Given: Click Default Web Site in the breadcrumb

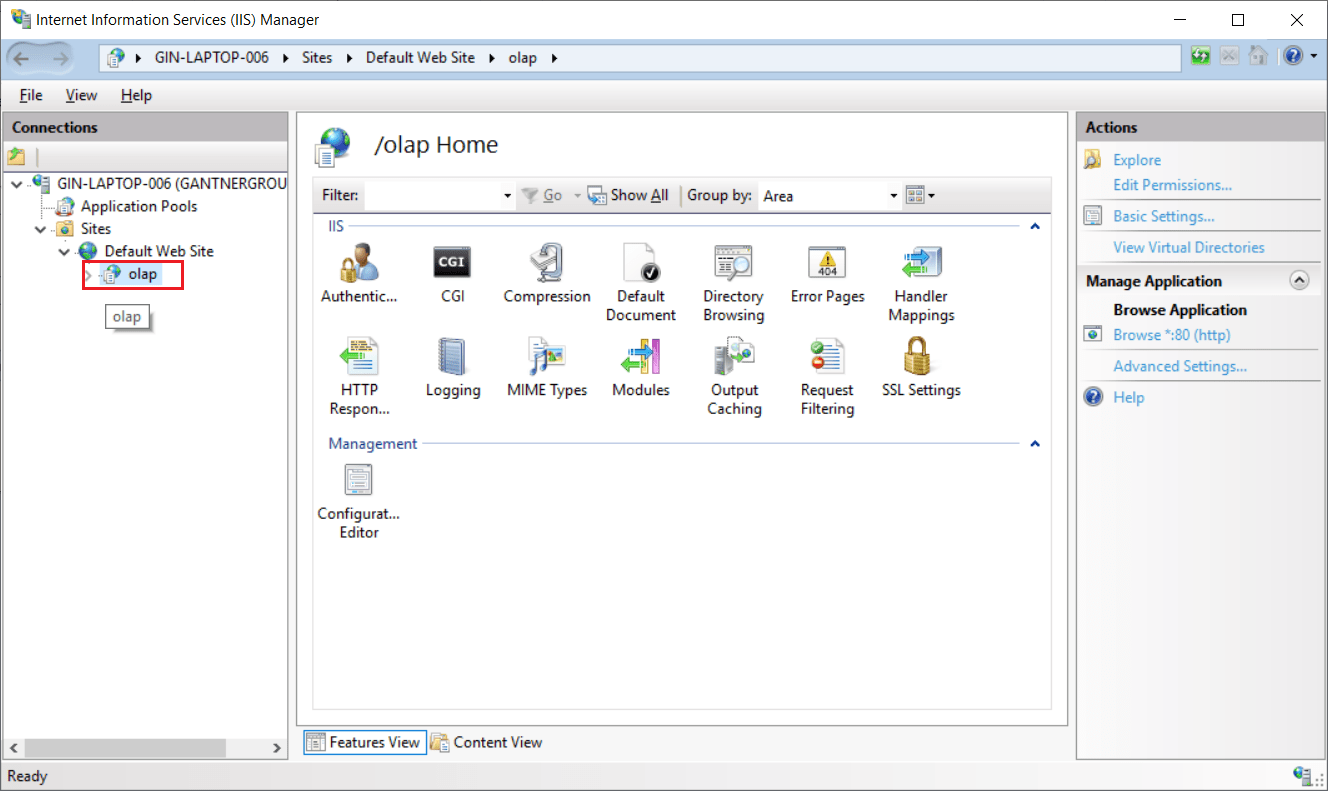Looking at the screenshot, I should 420,57.
